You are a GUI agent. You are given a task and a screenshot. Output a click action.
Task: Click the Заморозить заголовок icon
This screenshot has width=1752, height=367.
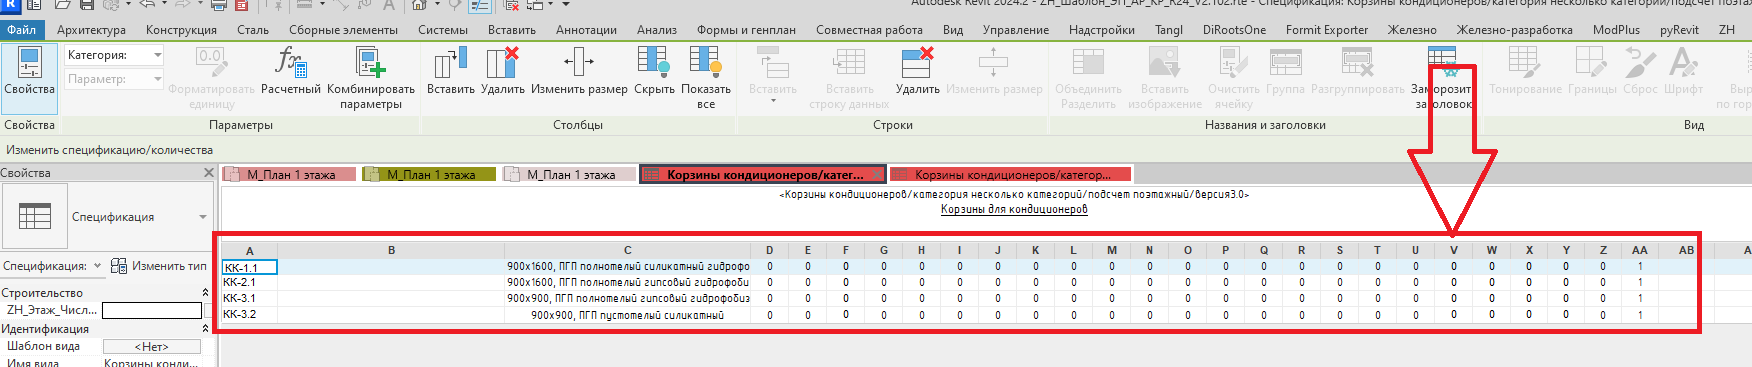click(x=1442, y=63)
